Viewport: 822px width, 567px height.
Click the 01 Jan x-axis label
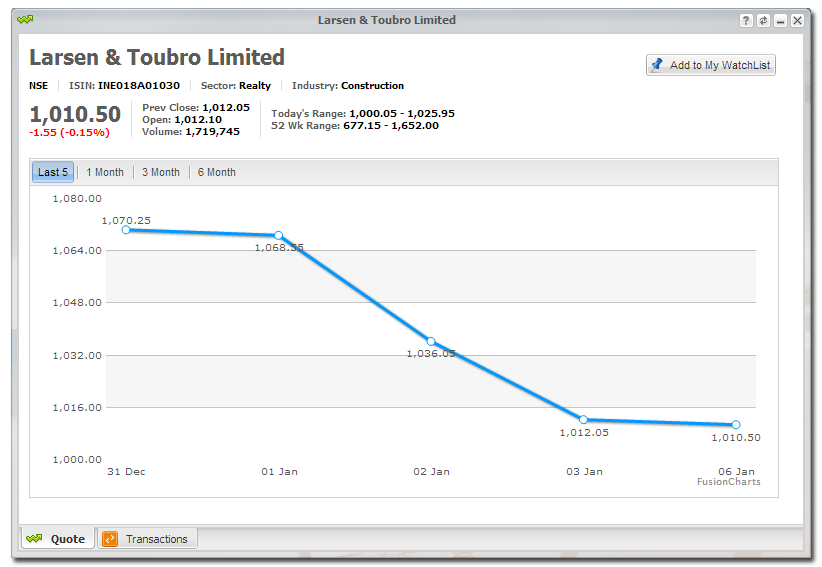pos(279,472)
